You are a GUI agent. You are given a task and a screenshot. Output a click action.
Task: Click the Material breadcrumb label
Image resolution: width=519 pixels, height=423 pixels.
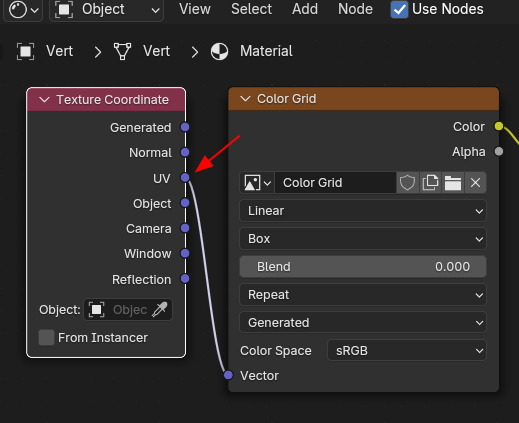266,51
